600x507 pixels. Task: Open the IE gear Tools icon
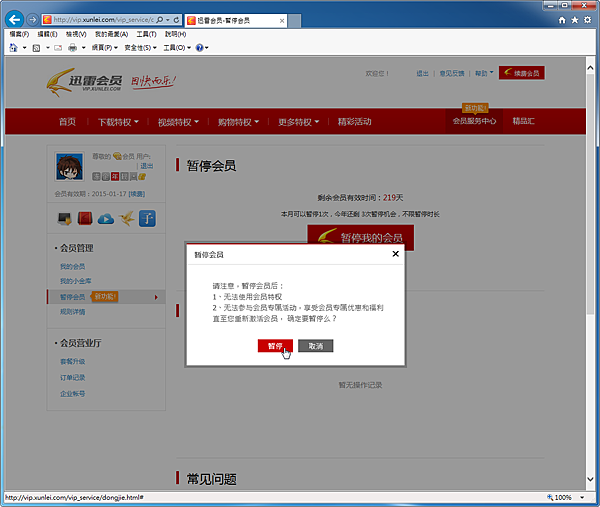tap(588, 20)
